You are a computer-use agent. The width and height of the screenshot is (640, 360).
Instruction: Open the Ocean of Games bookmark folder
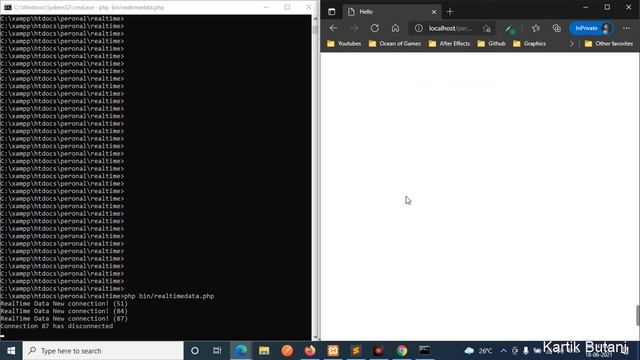pos(394,44)
